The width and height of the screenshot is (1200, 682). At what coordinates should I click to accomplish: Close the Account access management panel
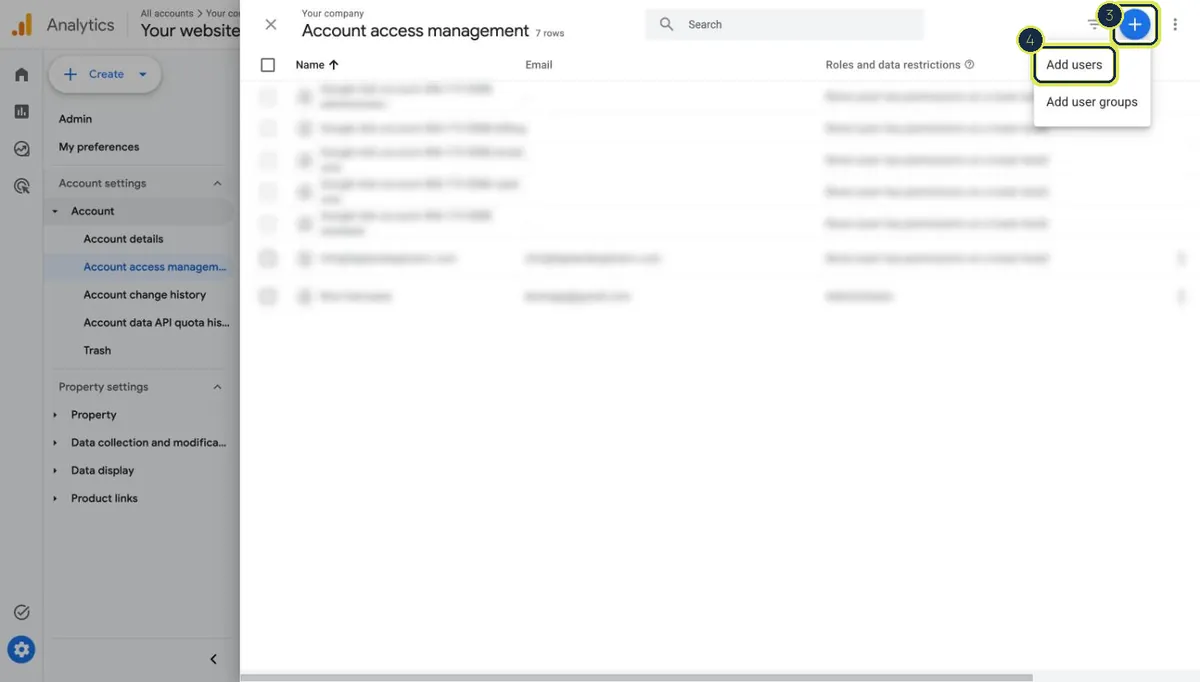tap(271, 24)
